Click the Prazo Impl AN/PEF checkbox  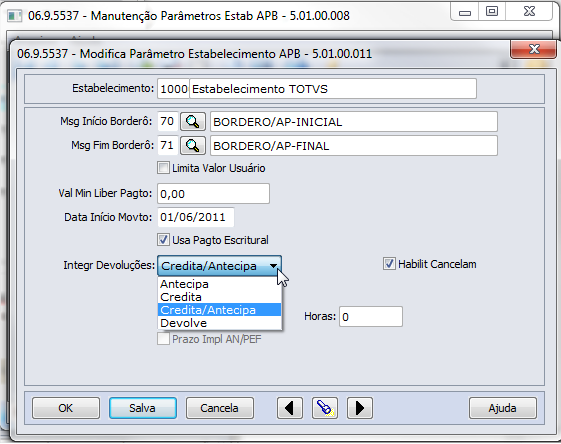[x=164, y=338]
